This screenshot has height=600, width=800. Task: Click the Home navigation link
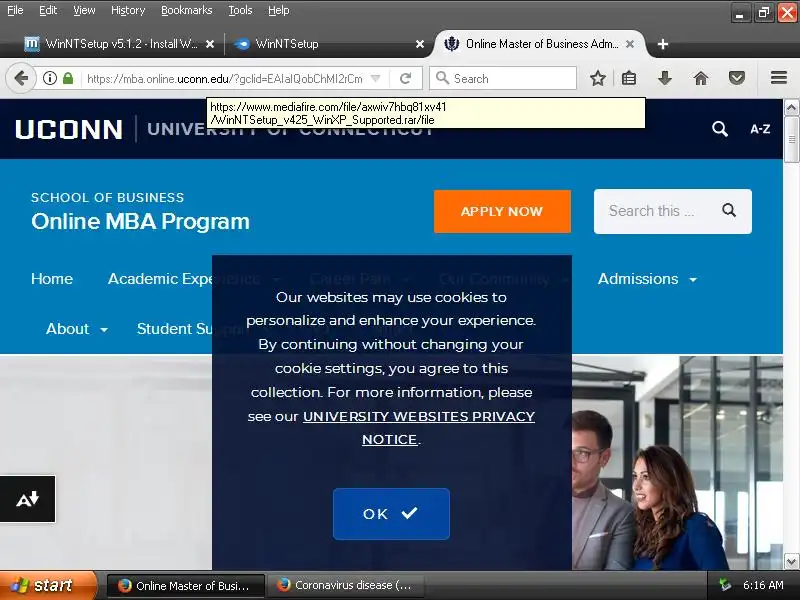pyautogui.click(x=52, y=279)
